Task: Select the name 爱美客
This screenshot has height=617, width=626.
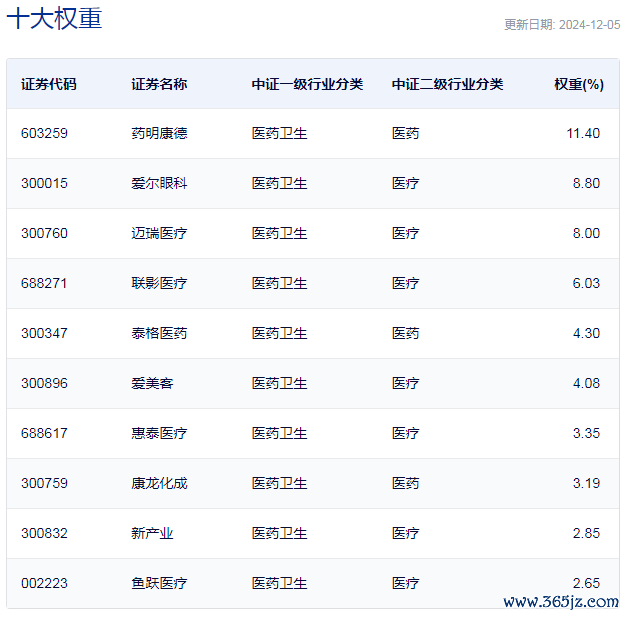Action: (x=152, y=383)
